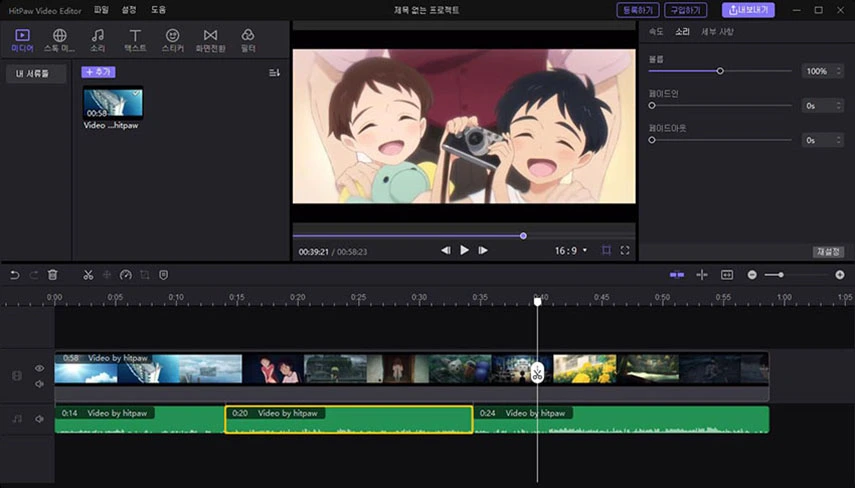The width and height of the screenshot is (855, 488).
Task: Select the Video hitpaw media thumbnail
Action: [x=113, y=104]
